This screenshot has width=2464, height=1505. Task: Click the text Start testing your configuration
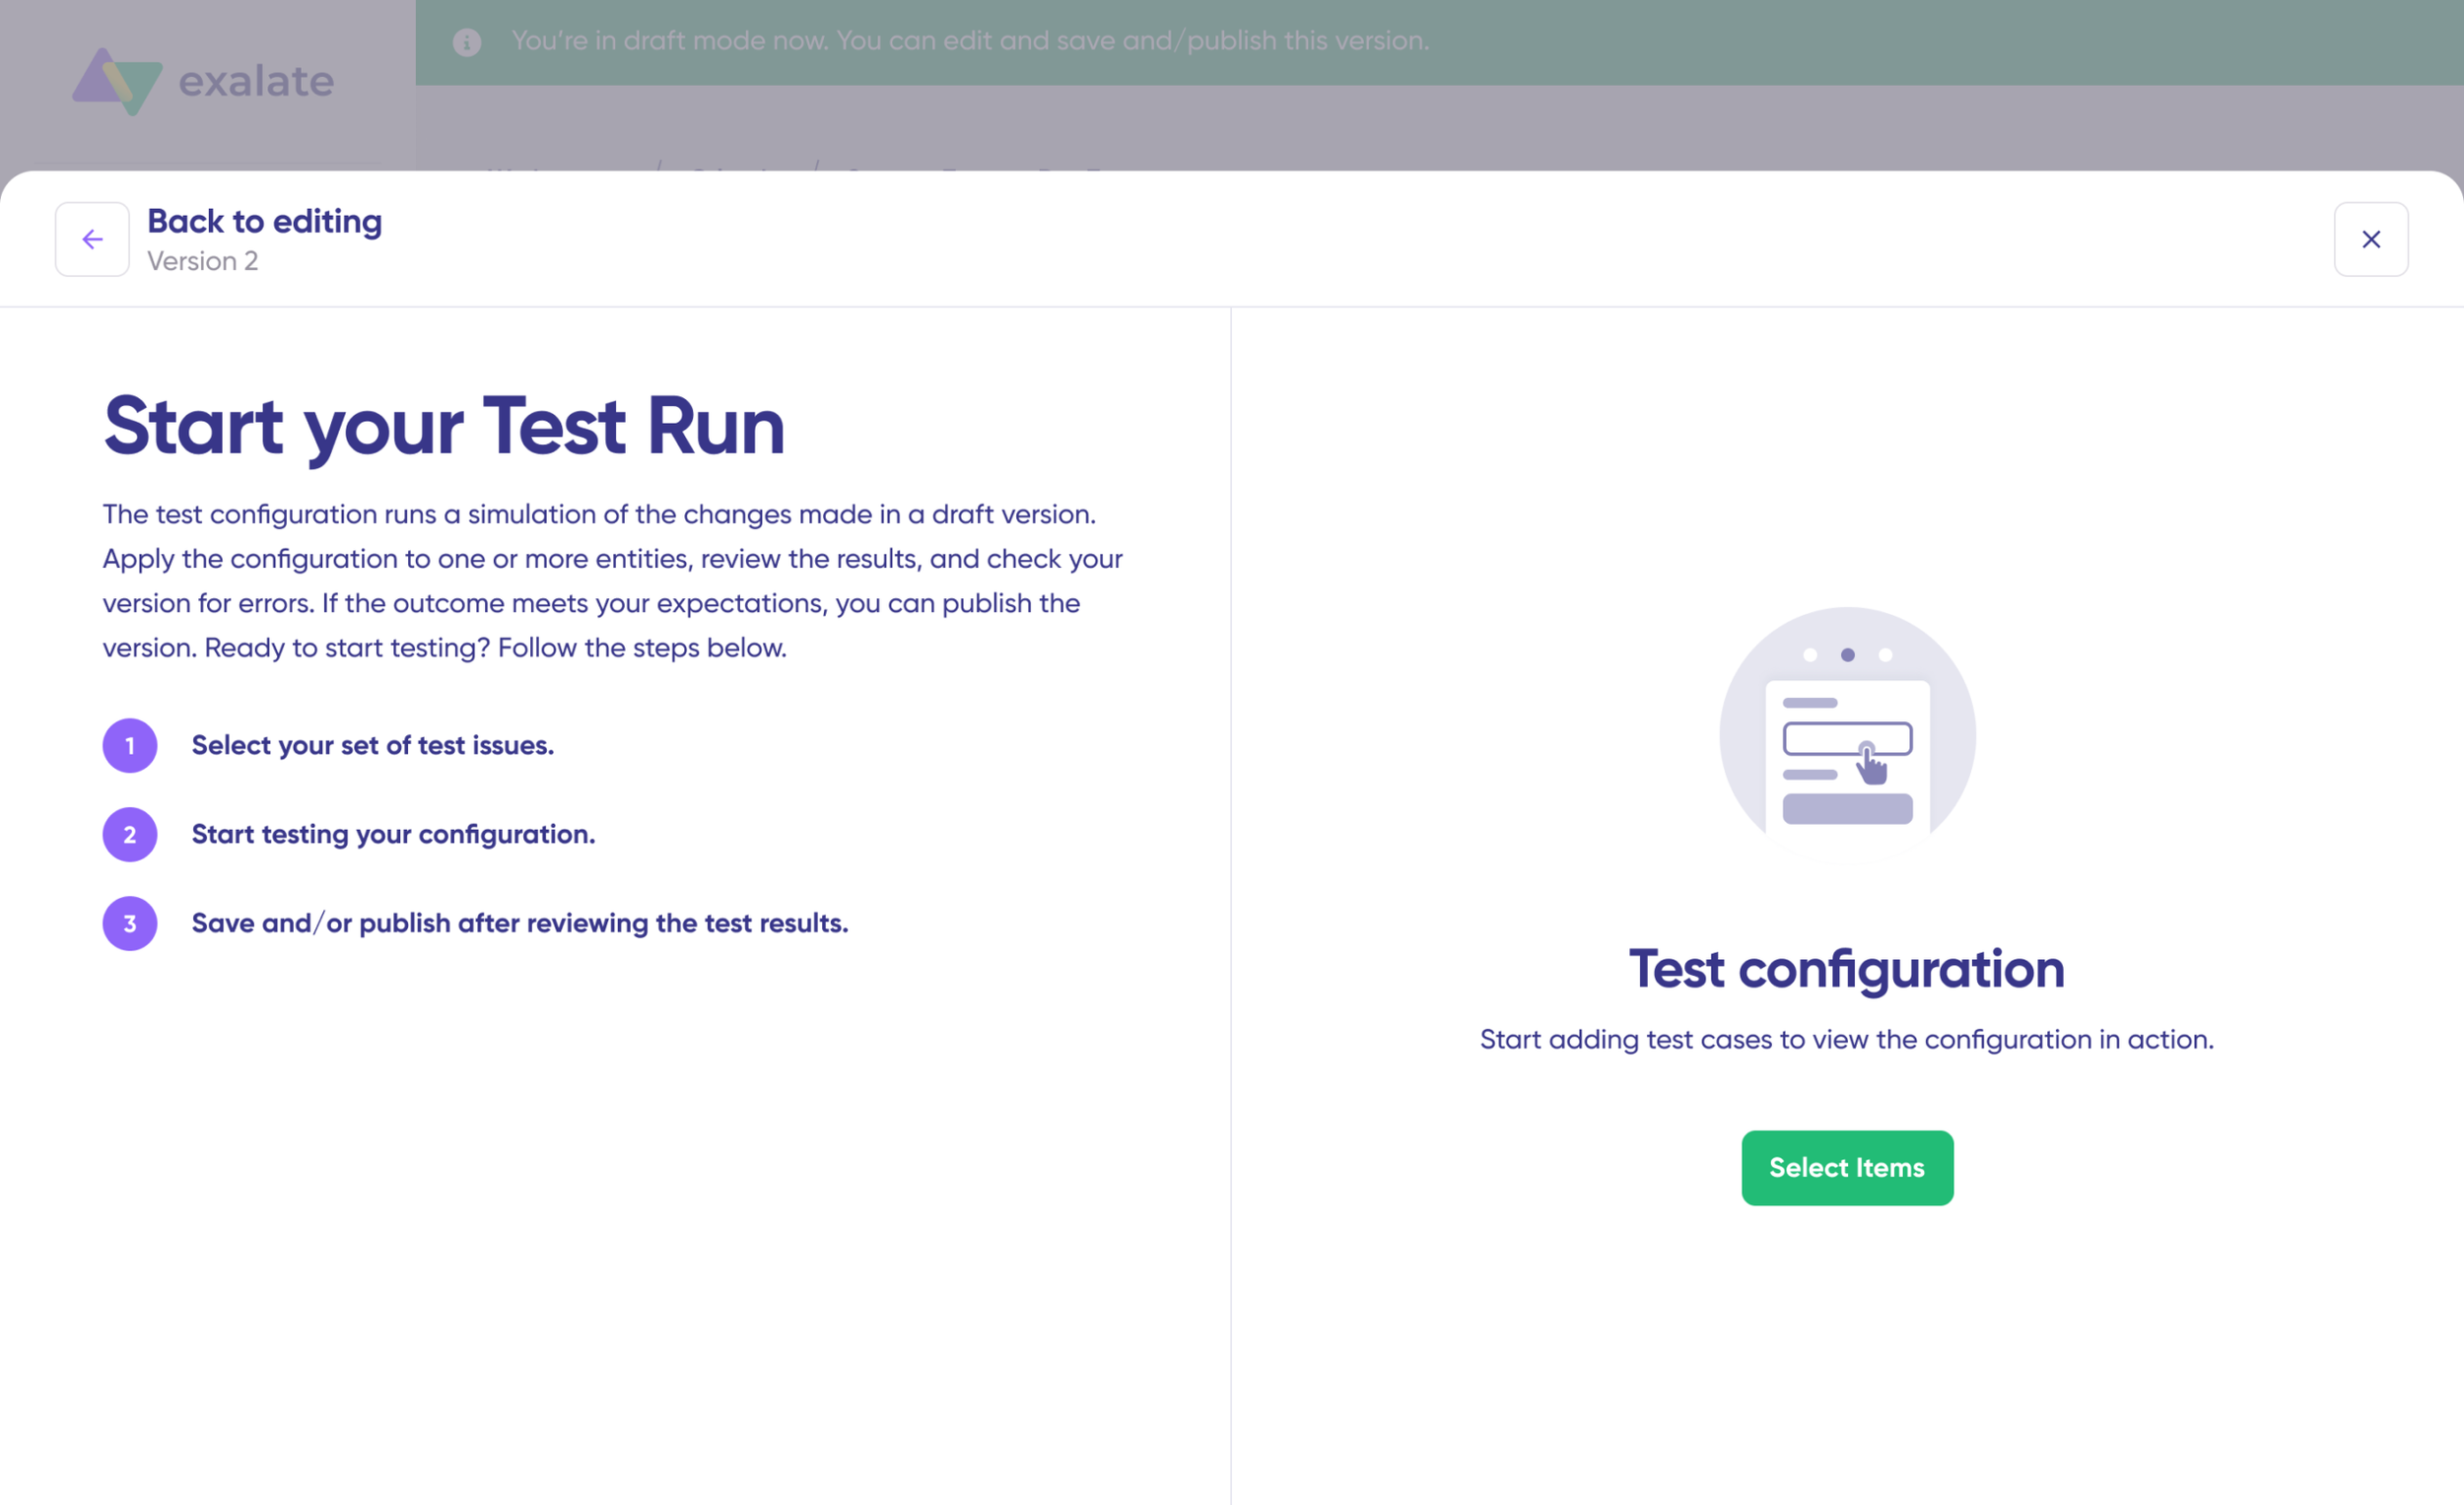[393, 834]
